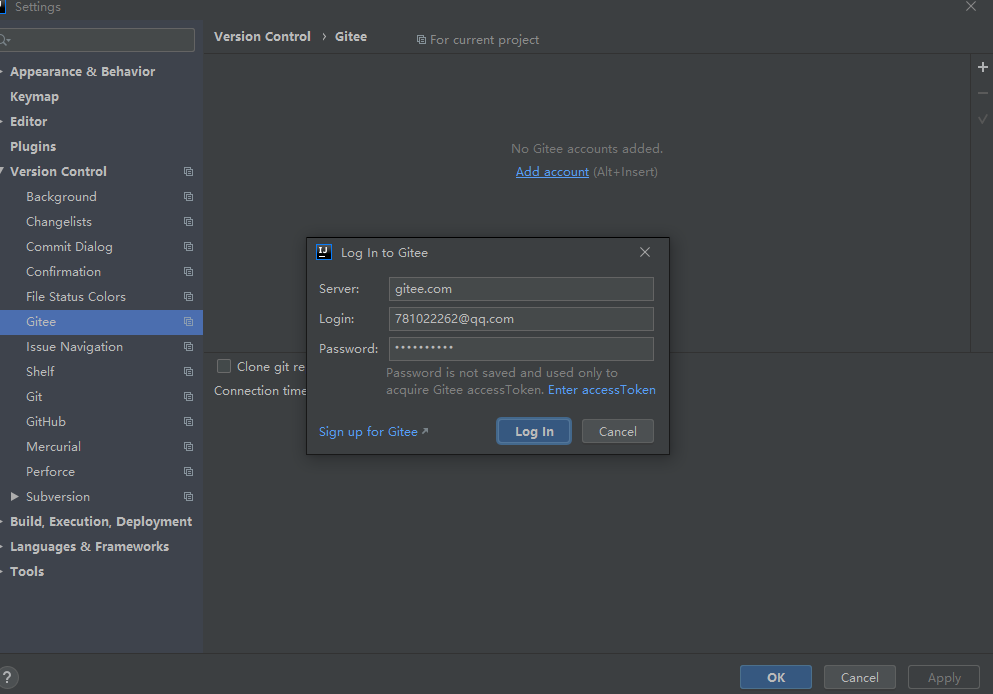Click Cancel in the login dialog

coord(617,431)
